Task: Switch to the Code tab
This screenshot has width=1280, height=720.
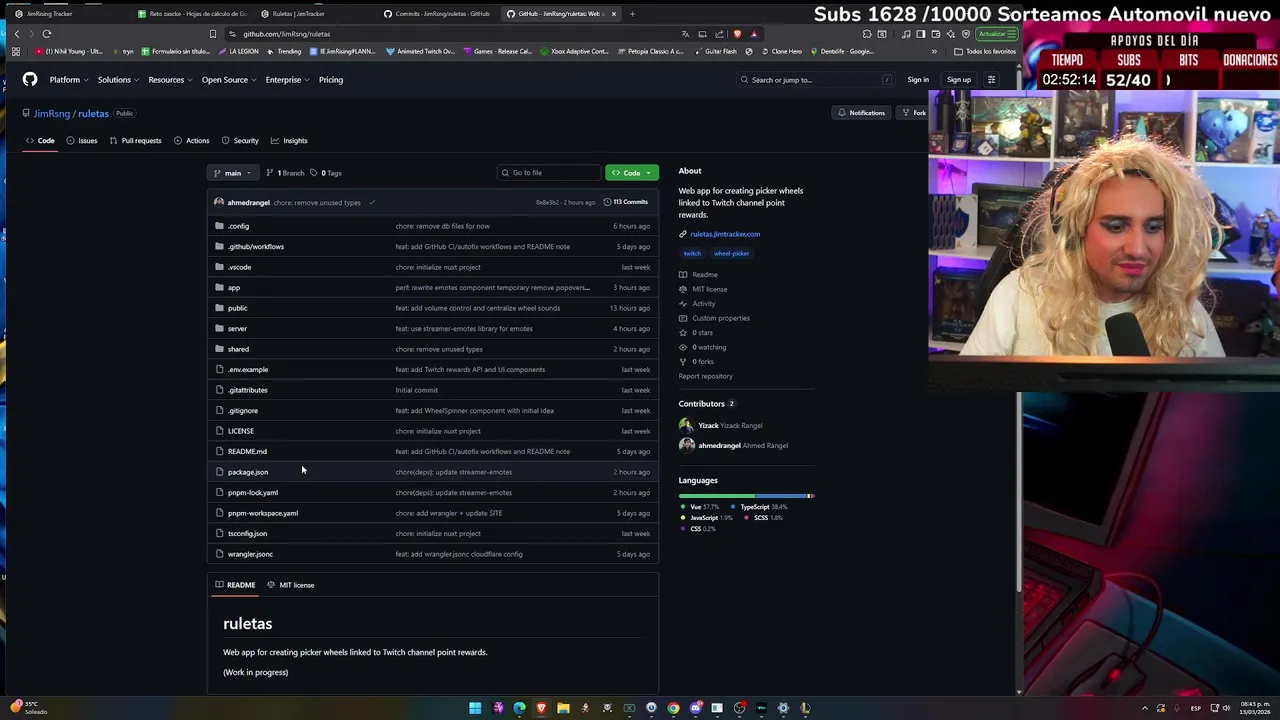Action: (40, 140)
